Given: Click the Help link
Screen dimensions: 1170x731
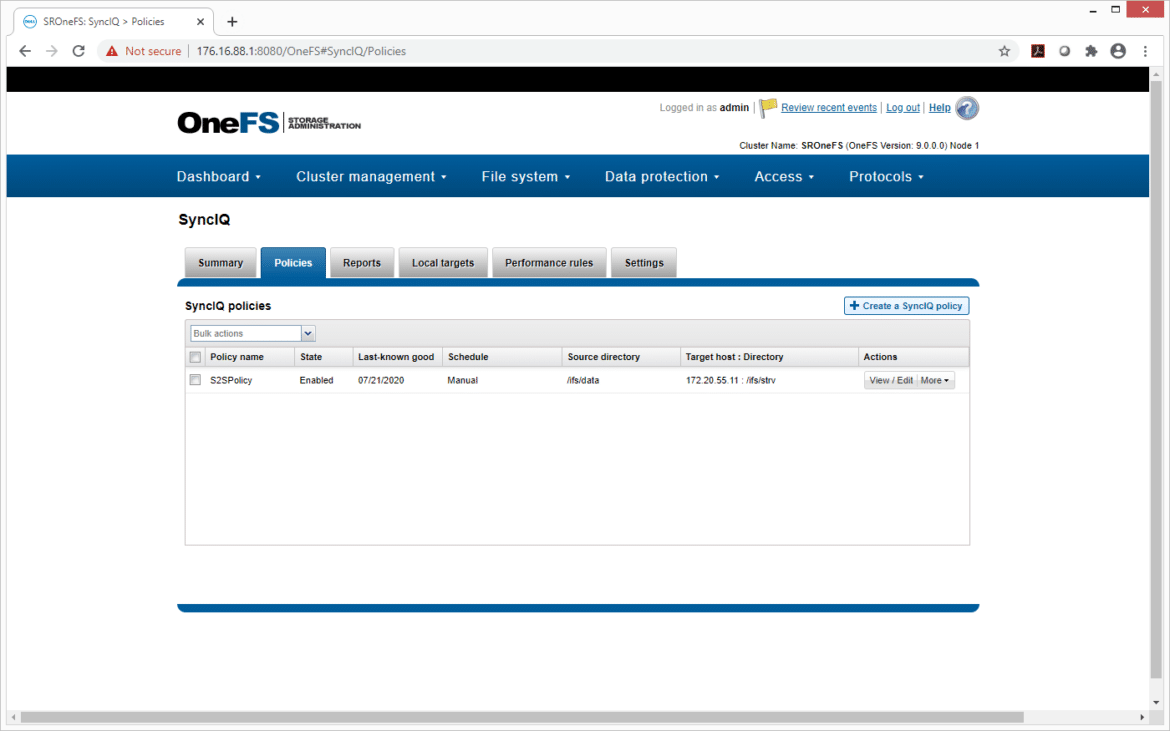Looking at the screenshot, I should pyautogui.click(x=939, y=107).
